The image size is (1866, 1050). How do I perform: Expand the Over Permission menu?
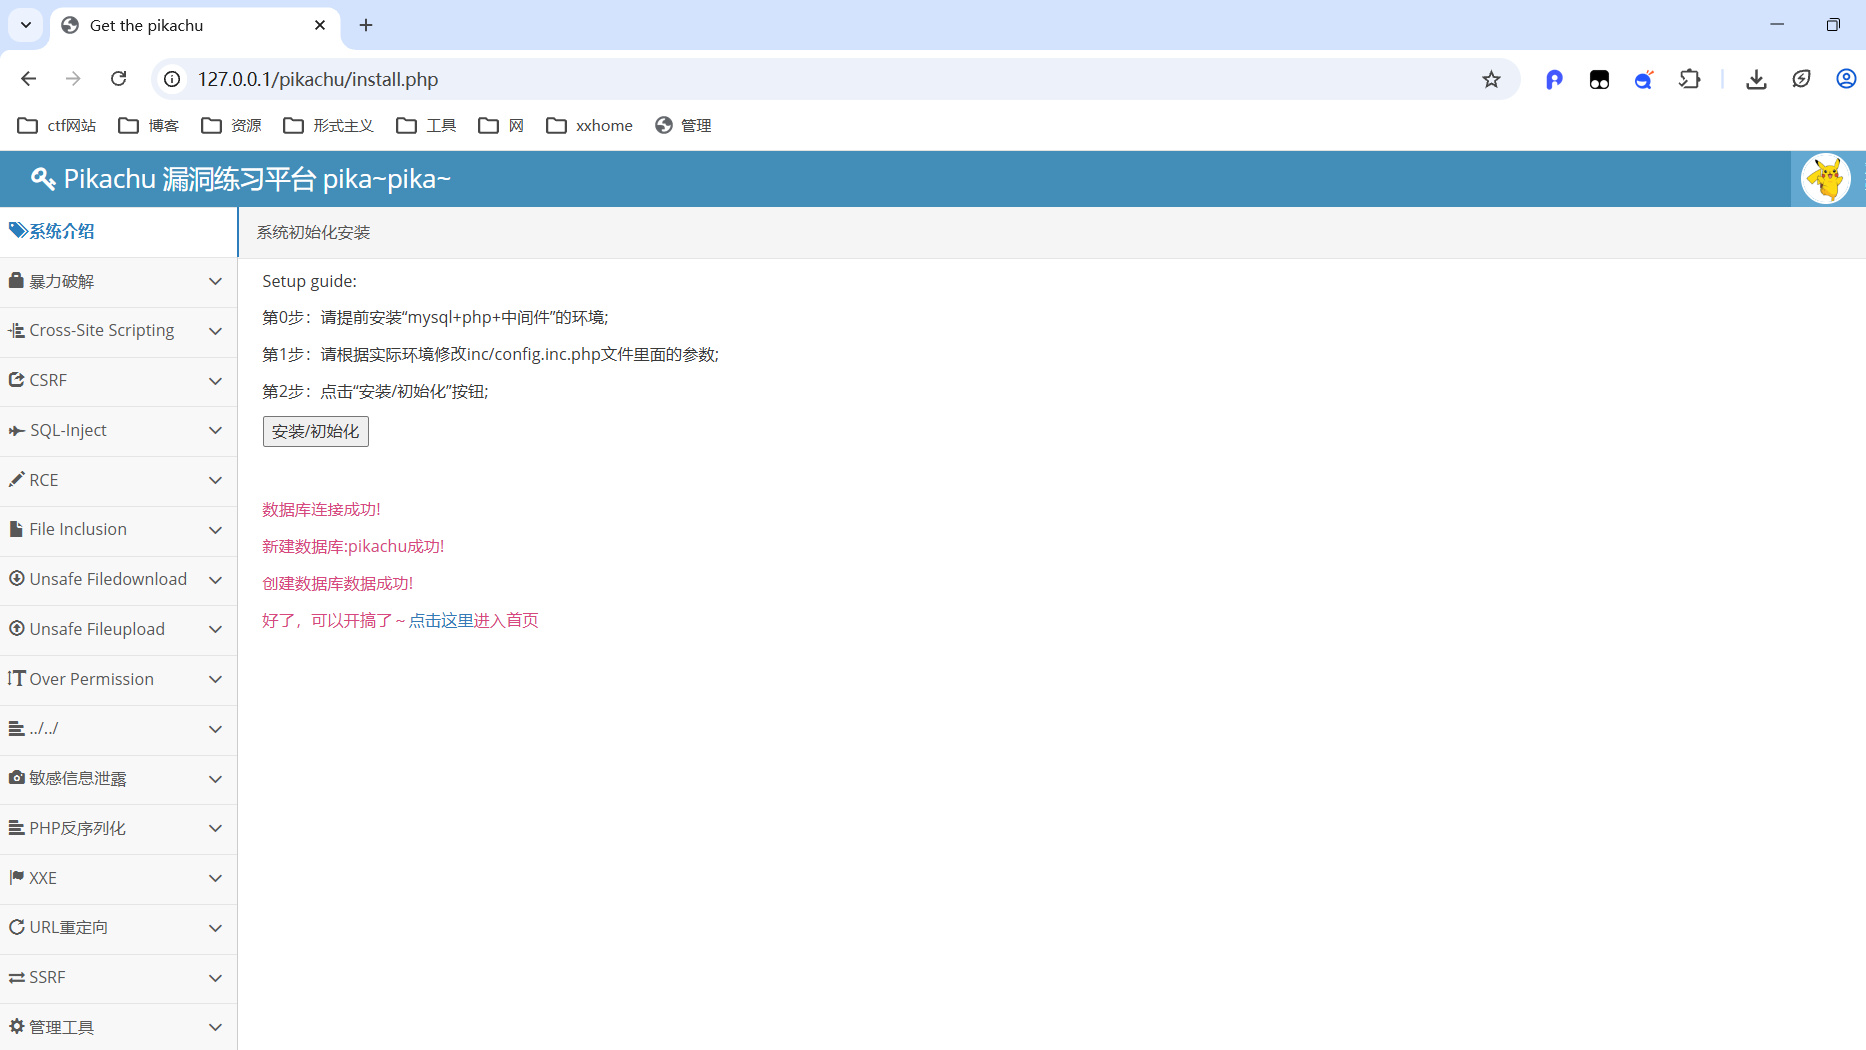click(118, 680)
